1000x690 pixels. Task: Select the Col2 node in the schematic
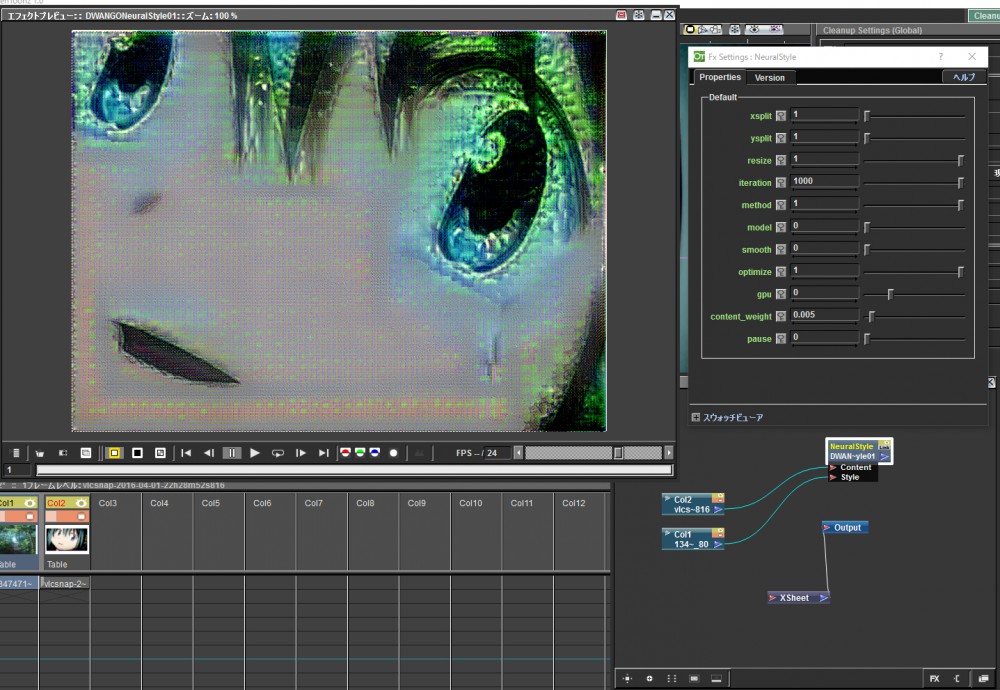pos(693,504)
